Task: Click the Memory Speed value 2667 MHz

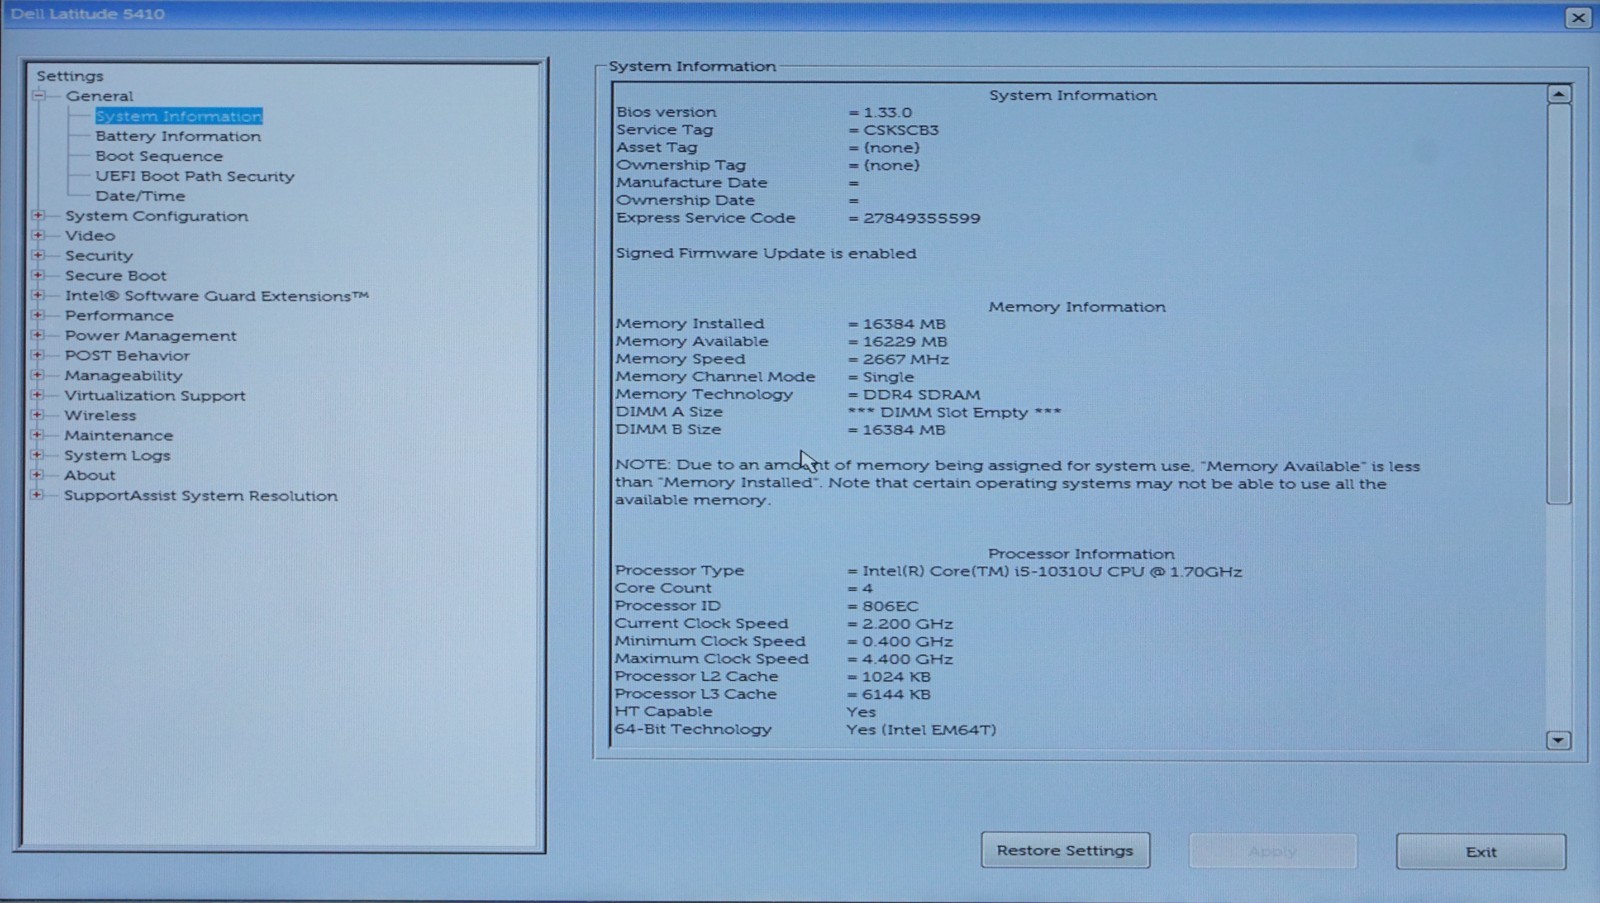Action: click(x=906, y=359)
